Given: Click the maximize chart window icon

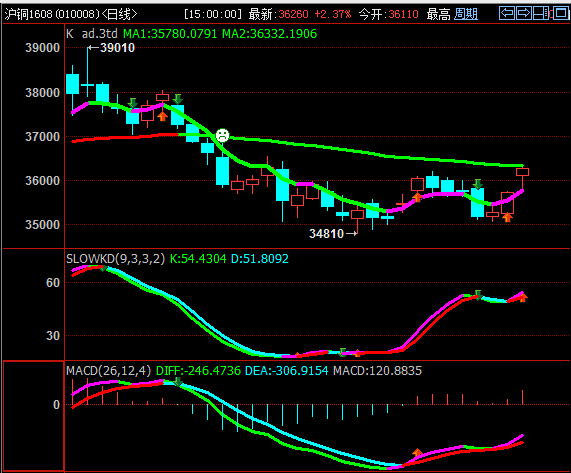Looking at the screenshot, I should pyautogui.click(x=560, y=13).
